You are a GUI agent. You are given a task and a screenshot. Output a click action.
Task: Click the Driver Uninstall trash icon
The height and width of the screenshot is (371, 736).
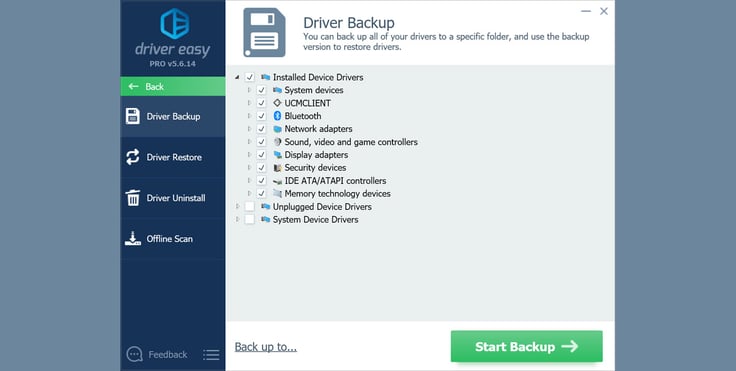pos(133,198)
